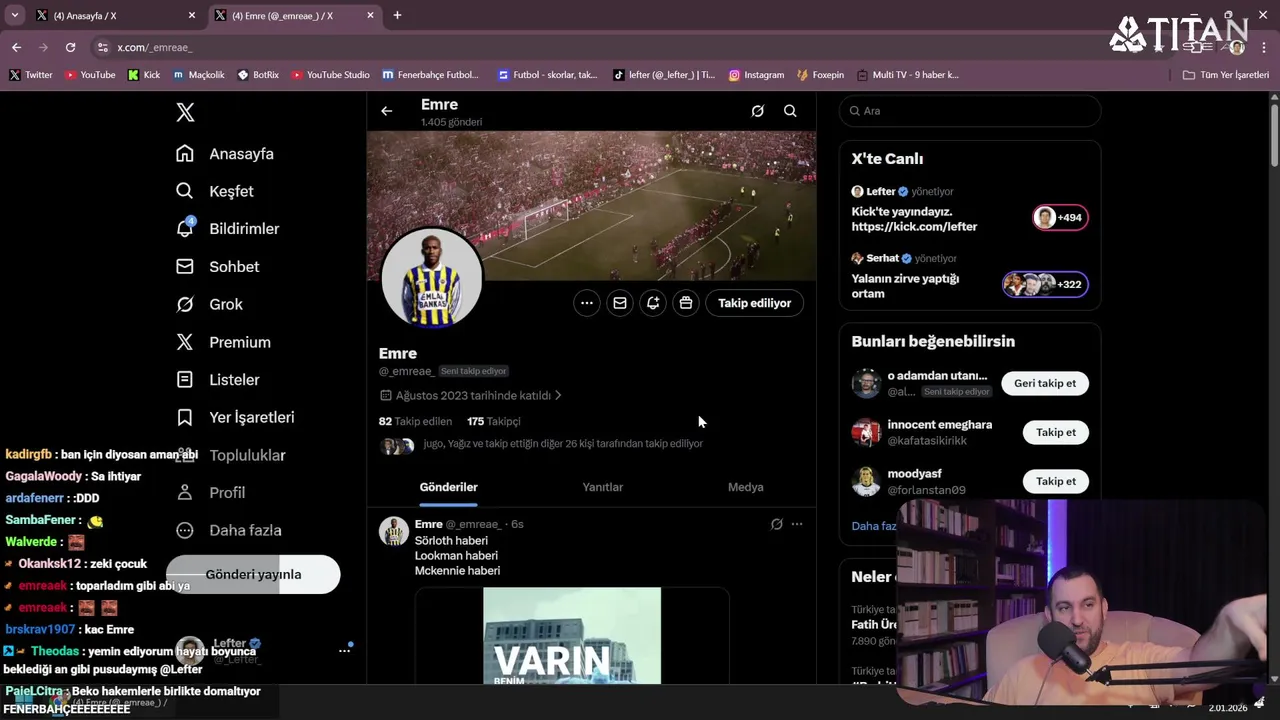Open BotRix bookmark

pos(258,75)
